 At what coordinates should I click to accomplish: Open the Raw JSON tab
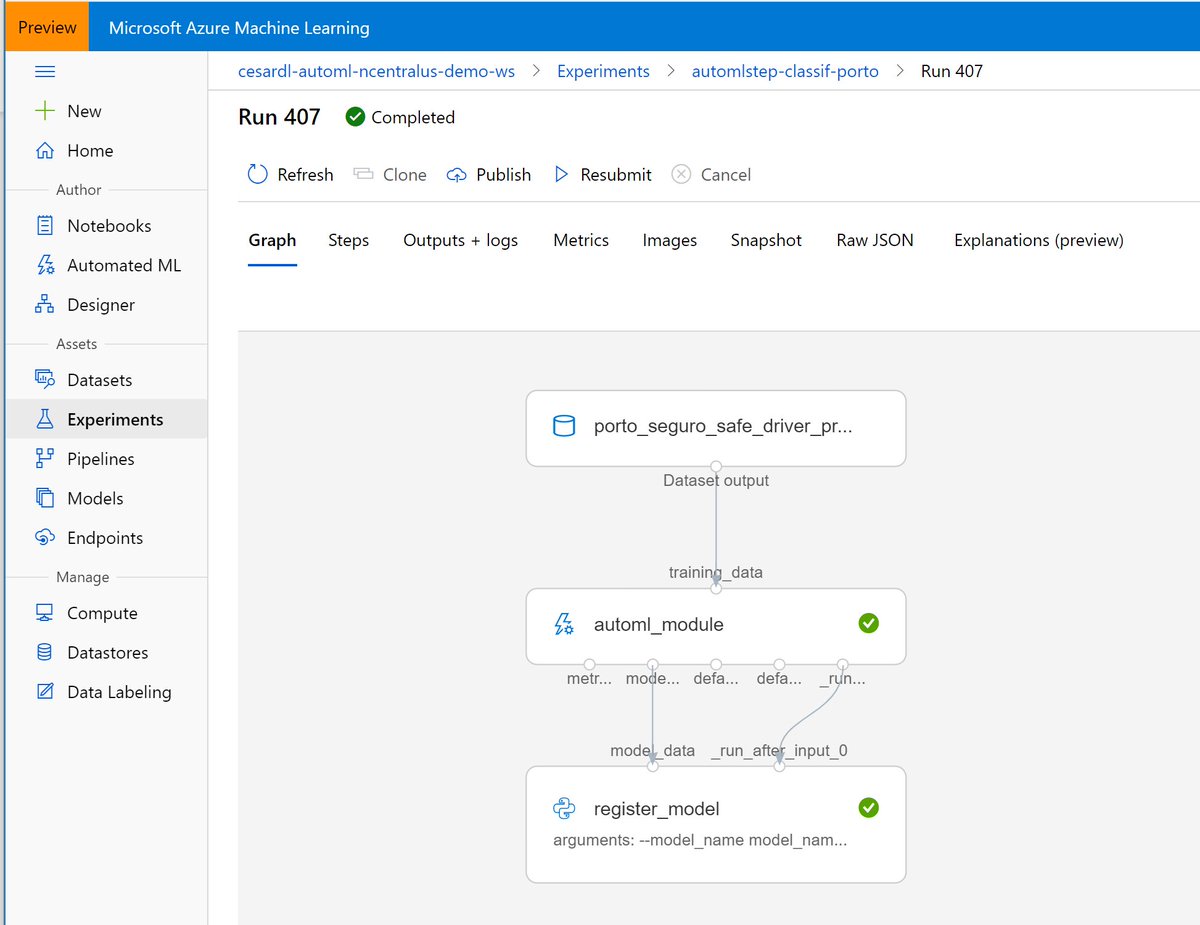(x=874, y=240)
